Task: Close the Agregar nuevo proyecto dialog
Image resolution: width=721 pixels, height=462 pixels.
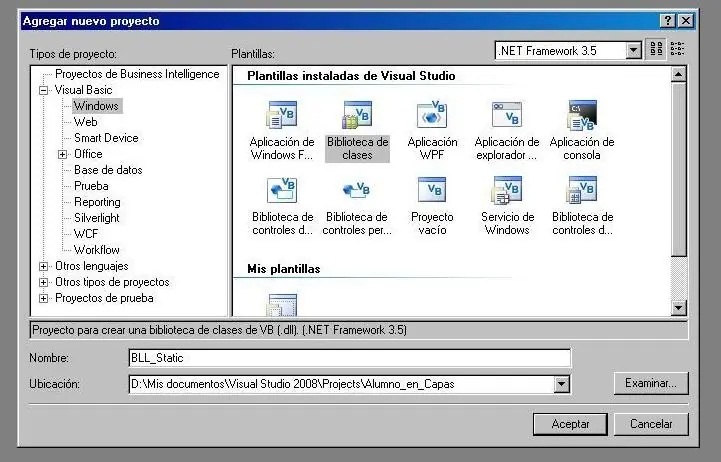Action: tap(686, 21)
